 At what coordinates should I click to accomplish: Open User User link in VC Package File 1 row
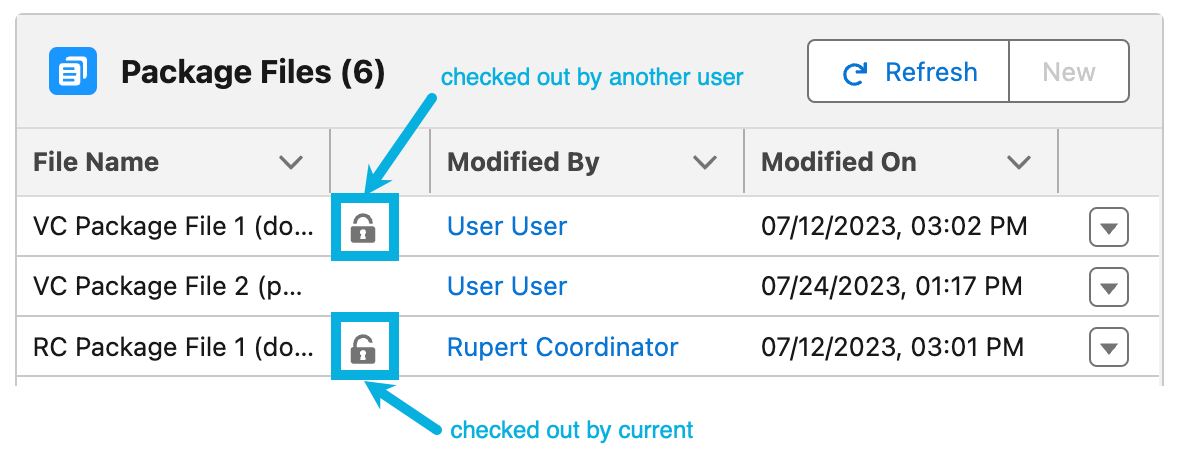click(507, 227)
